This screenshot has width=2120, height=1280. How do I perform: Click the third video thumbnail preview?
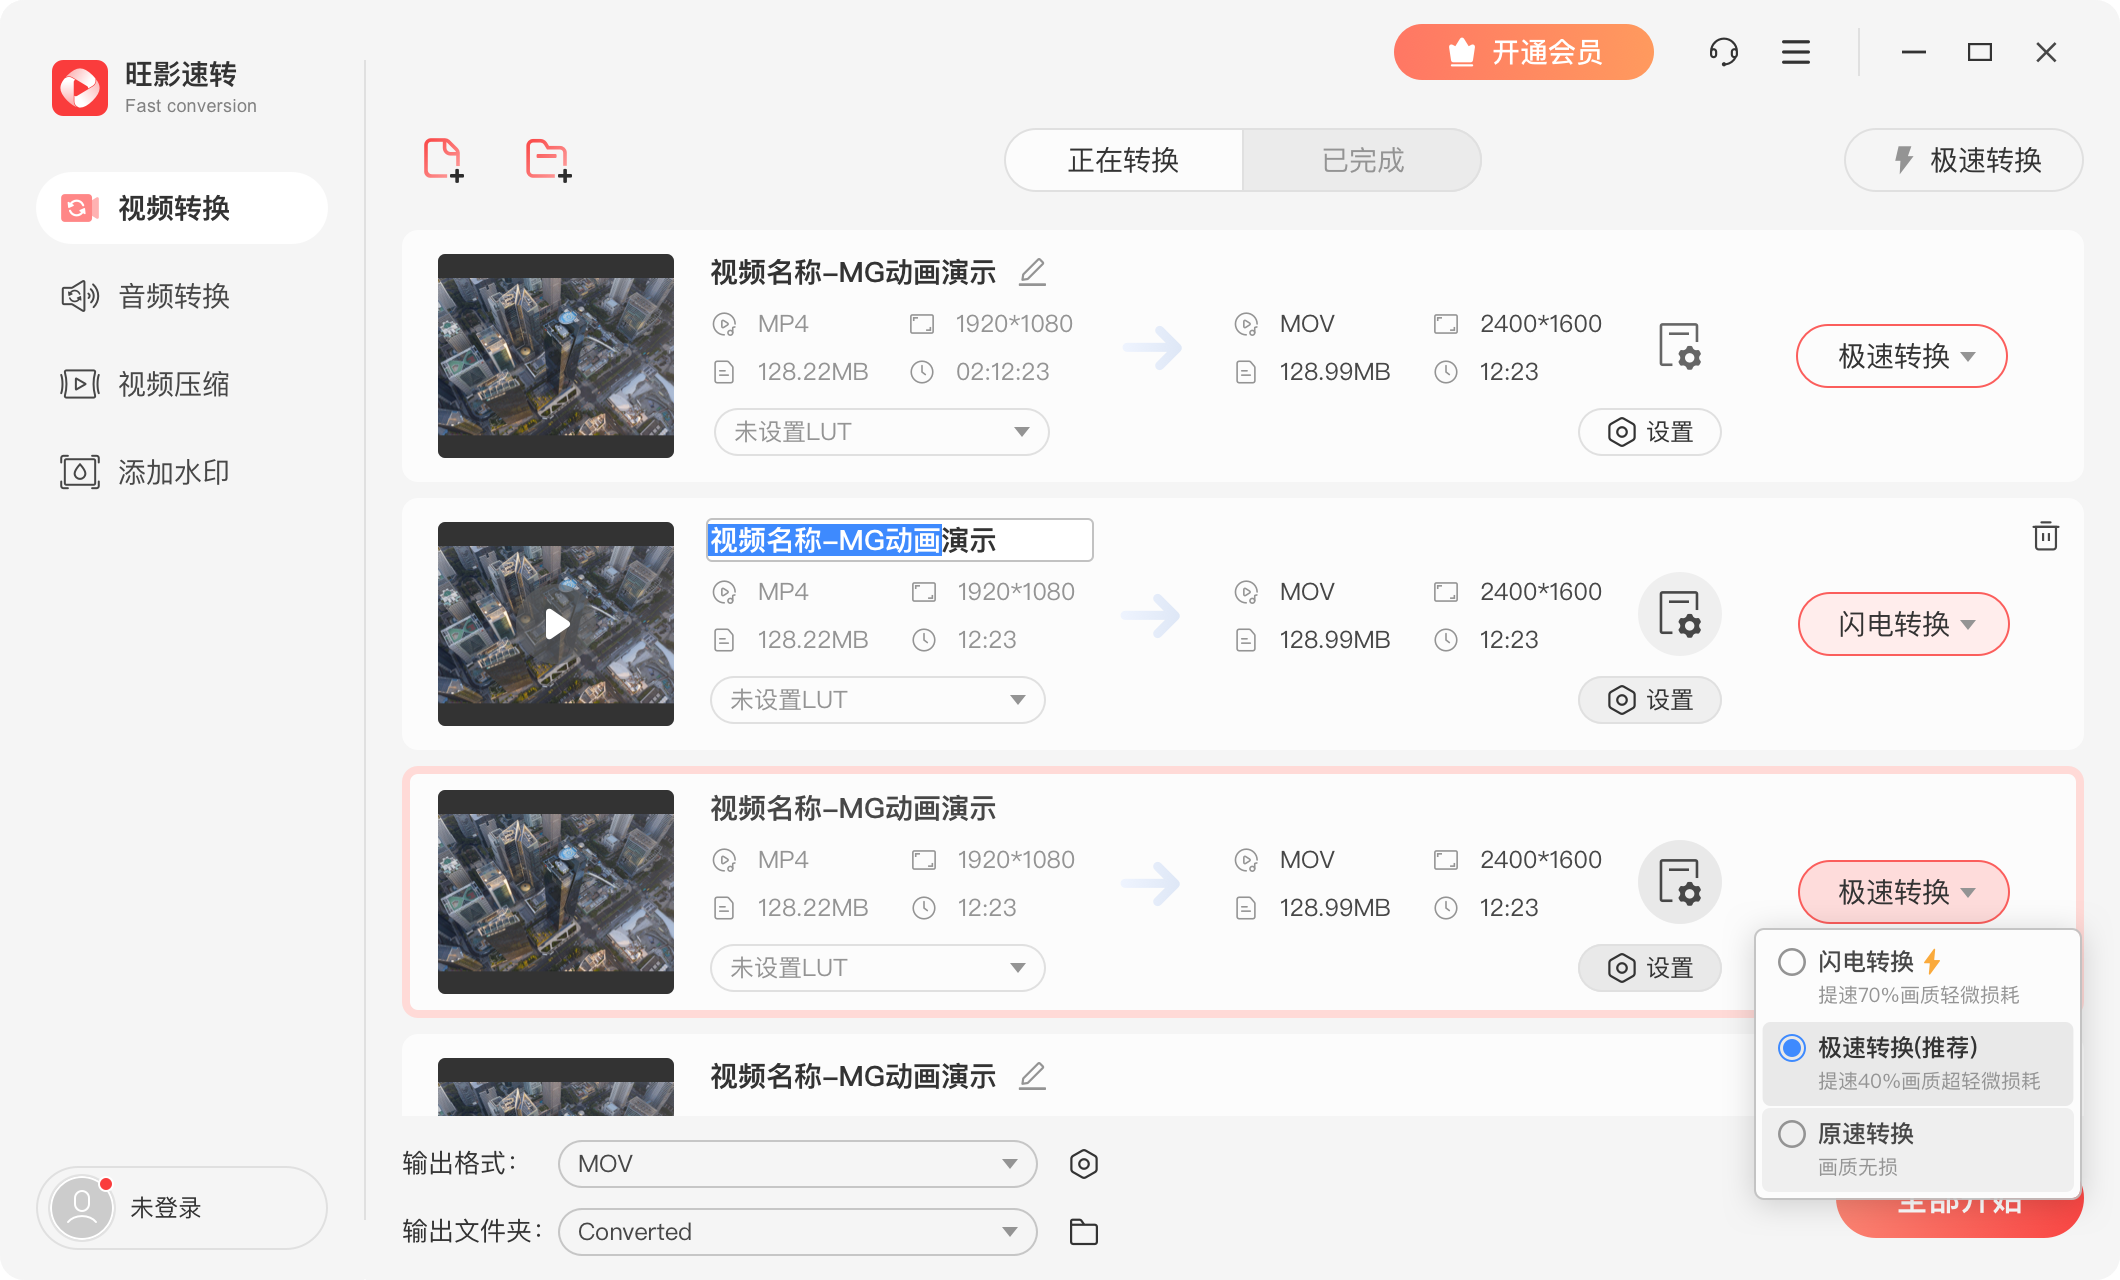[x=556, y=891]
